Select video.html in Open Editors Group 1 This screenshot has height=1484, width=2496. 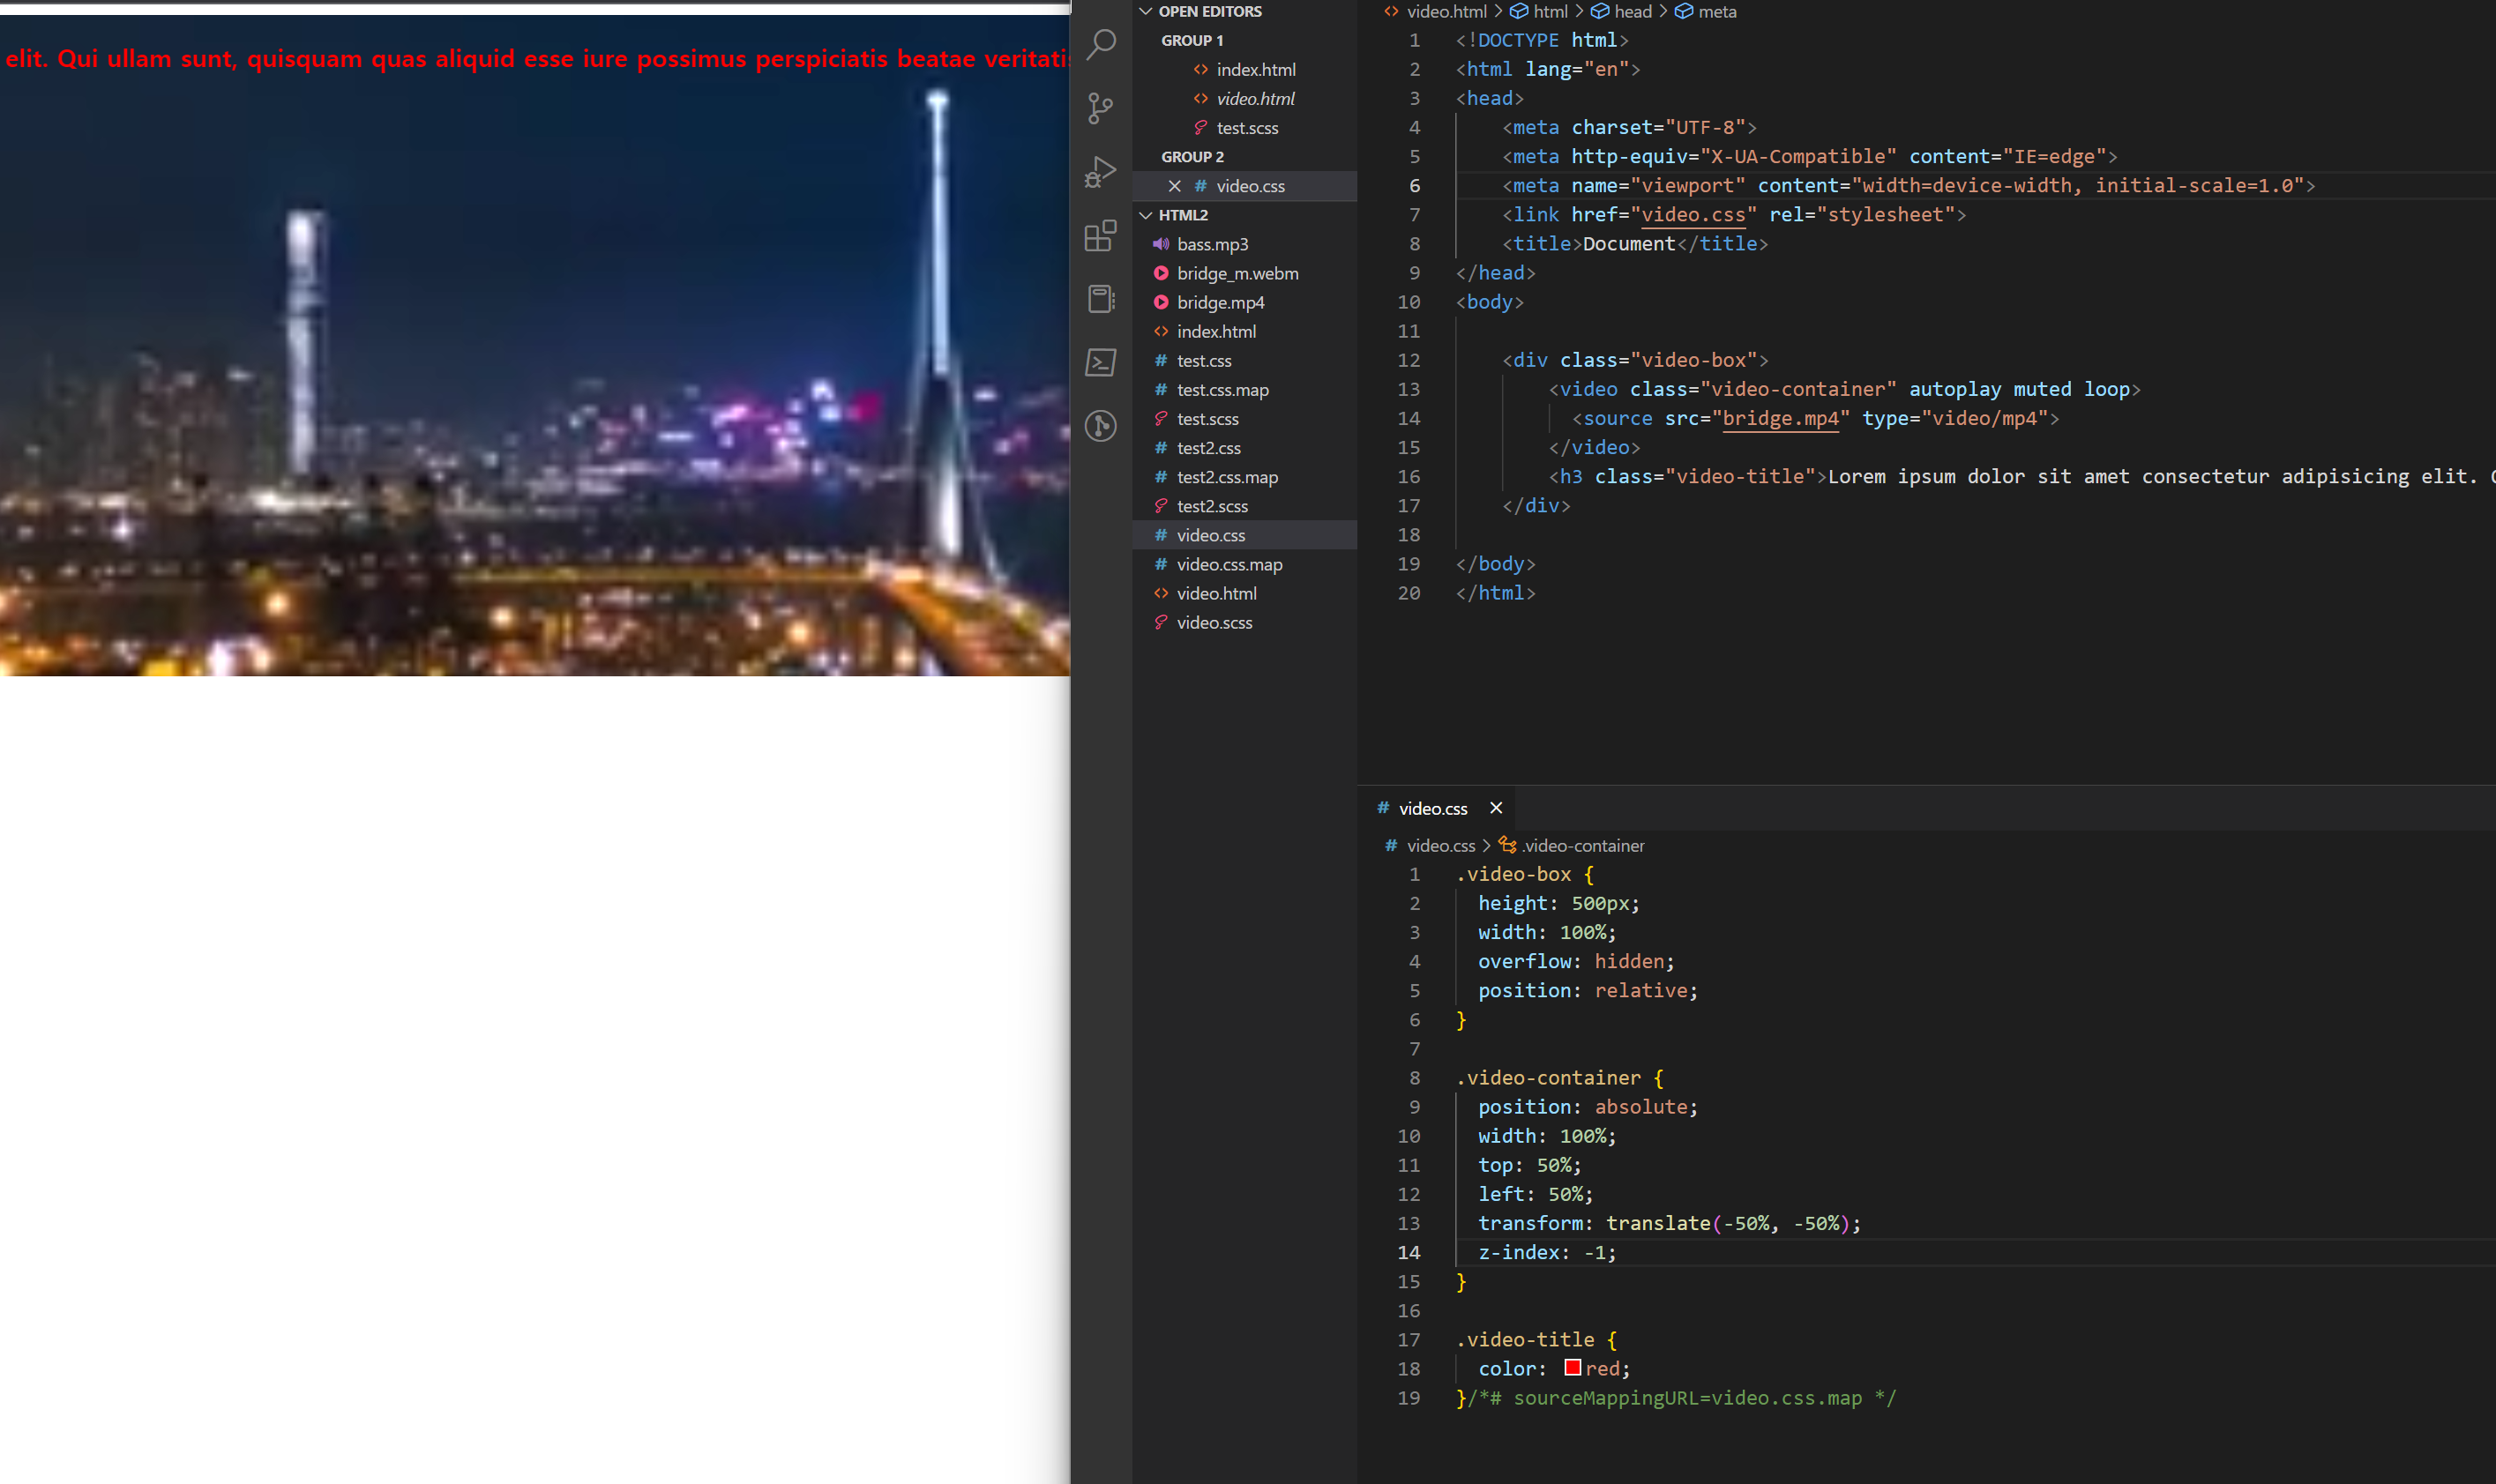pos(1245,98)
